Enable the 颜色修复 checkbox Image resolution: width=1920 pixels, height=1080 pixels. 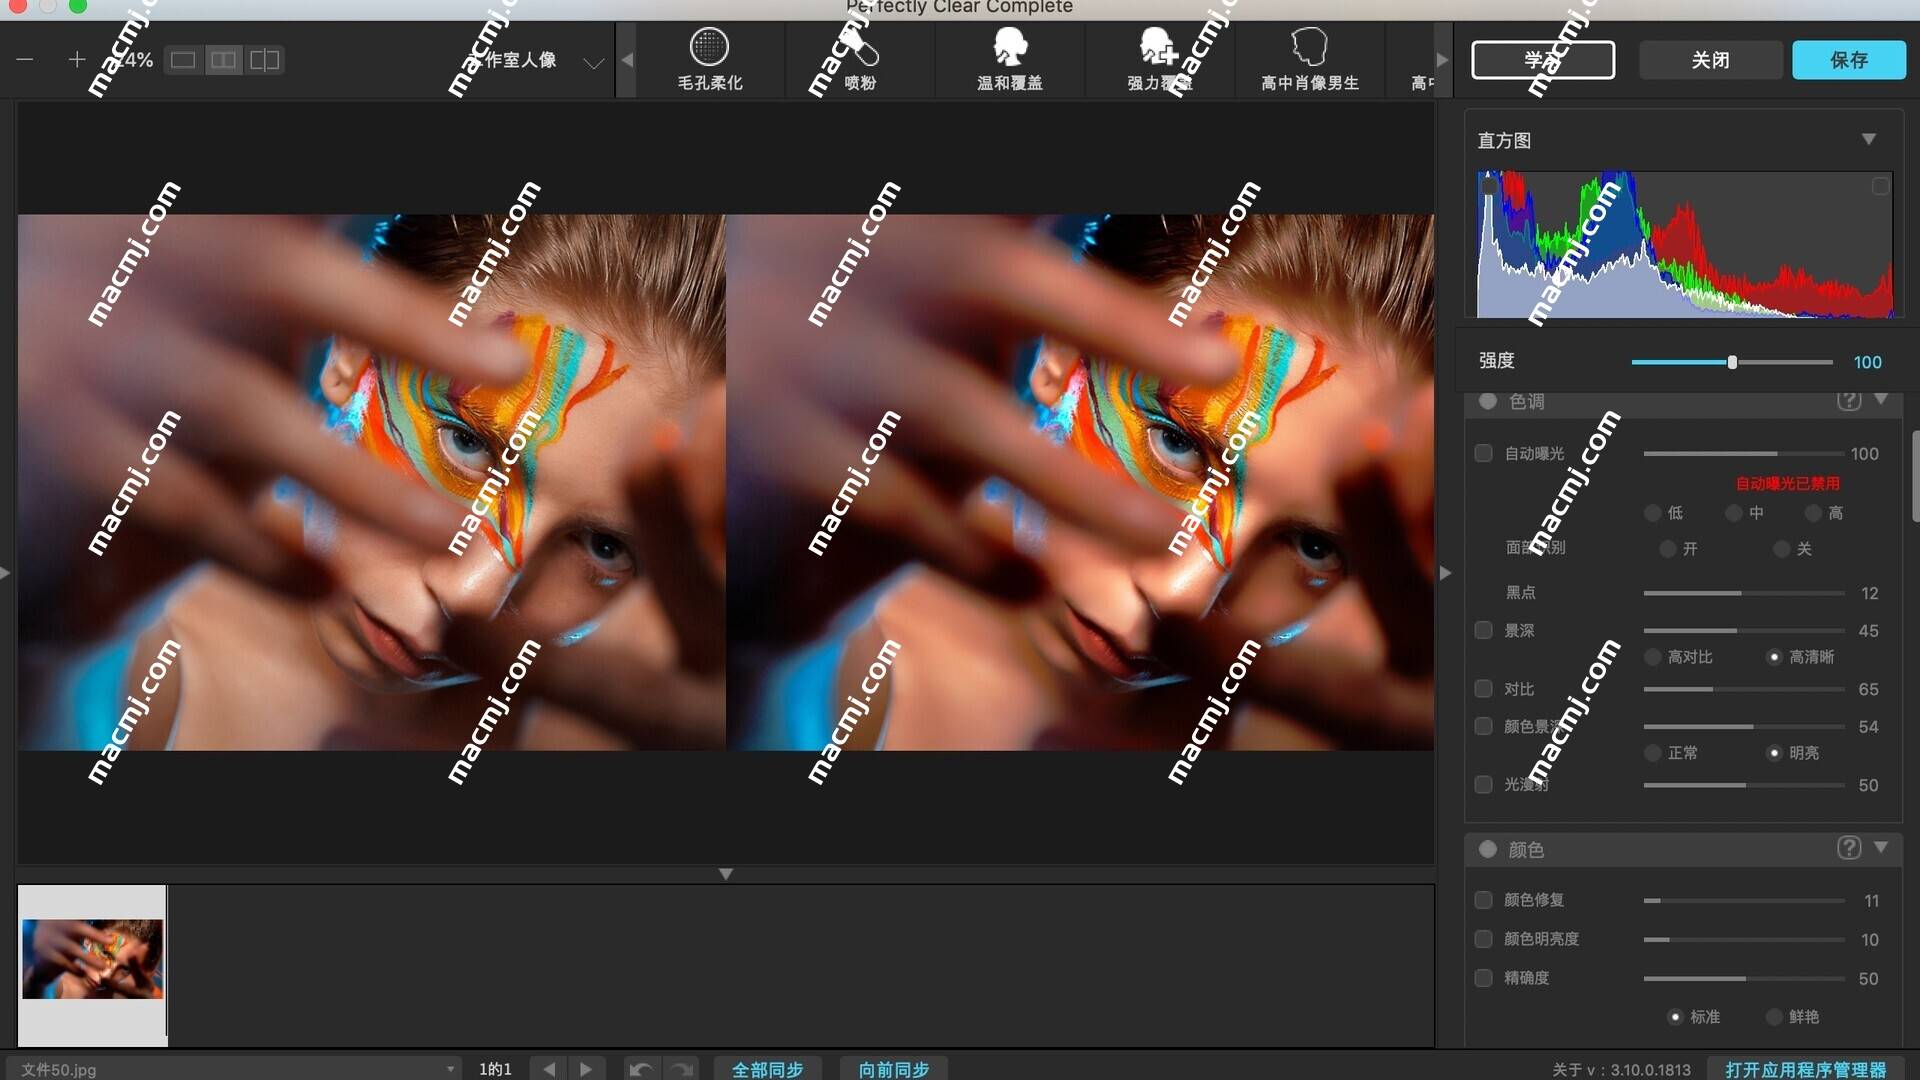pyautogui.click(x=1484, y=900)
